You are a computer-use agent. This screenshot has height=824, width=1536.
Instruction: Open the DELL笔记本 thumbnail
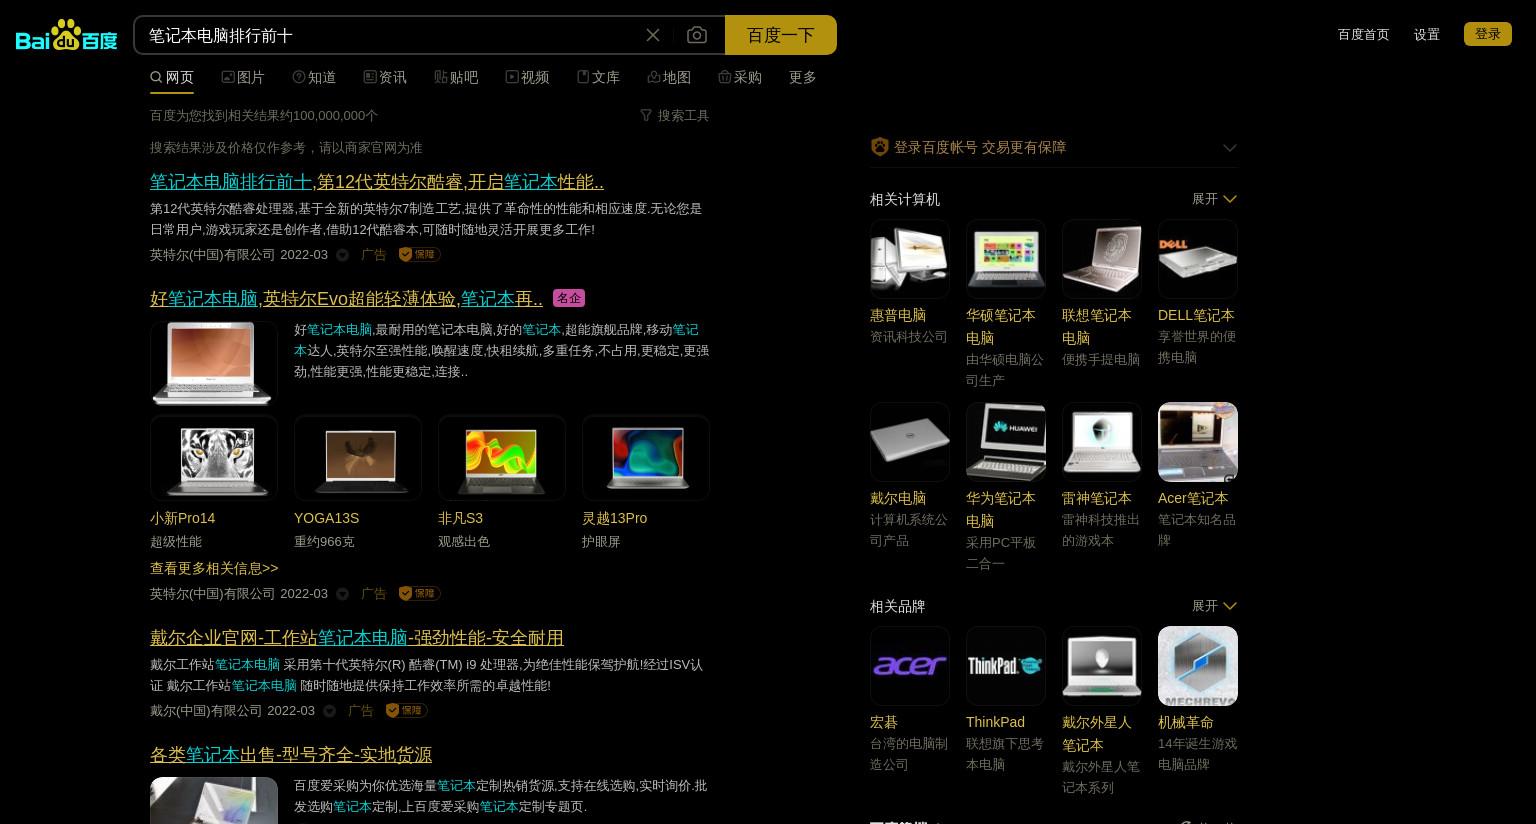click(1198, 259)
